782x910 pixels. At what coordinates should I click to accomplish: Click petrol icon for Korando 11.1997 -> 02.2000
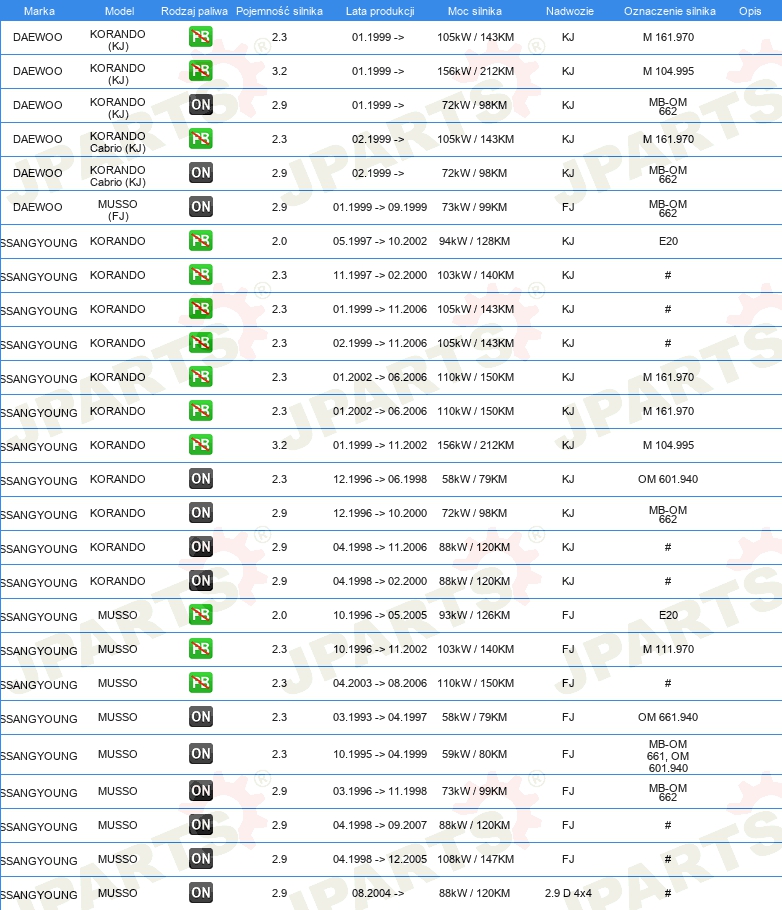point(201,275)
